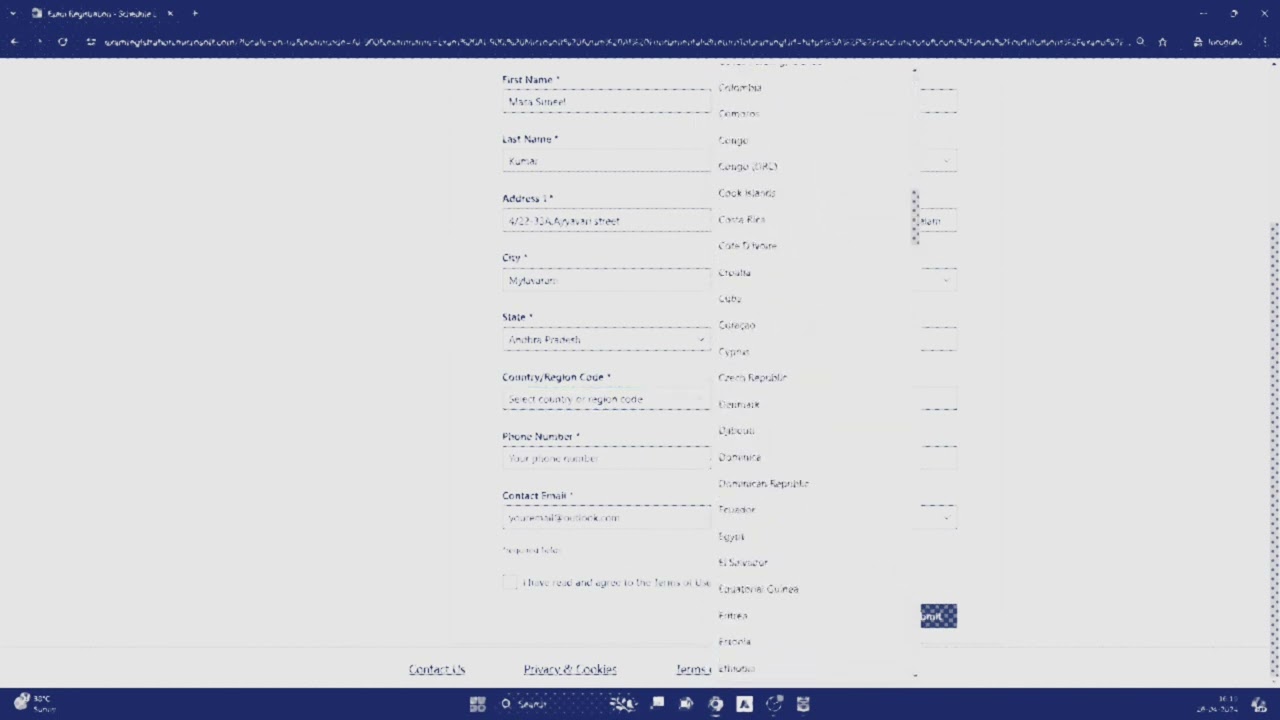
Task: Choose Congo (DRC) from the list
Action: click(747, 167)
